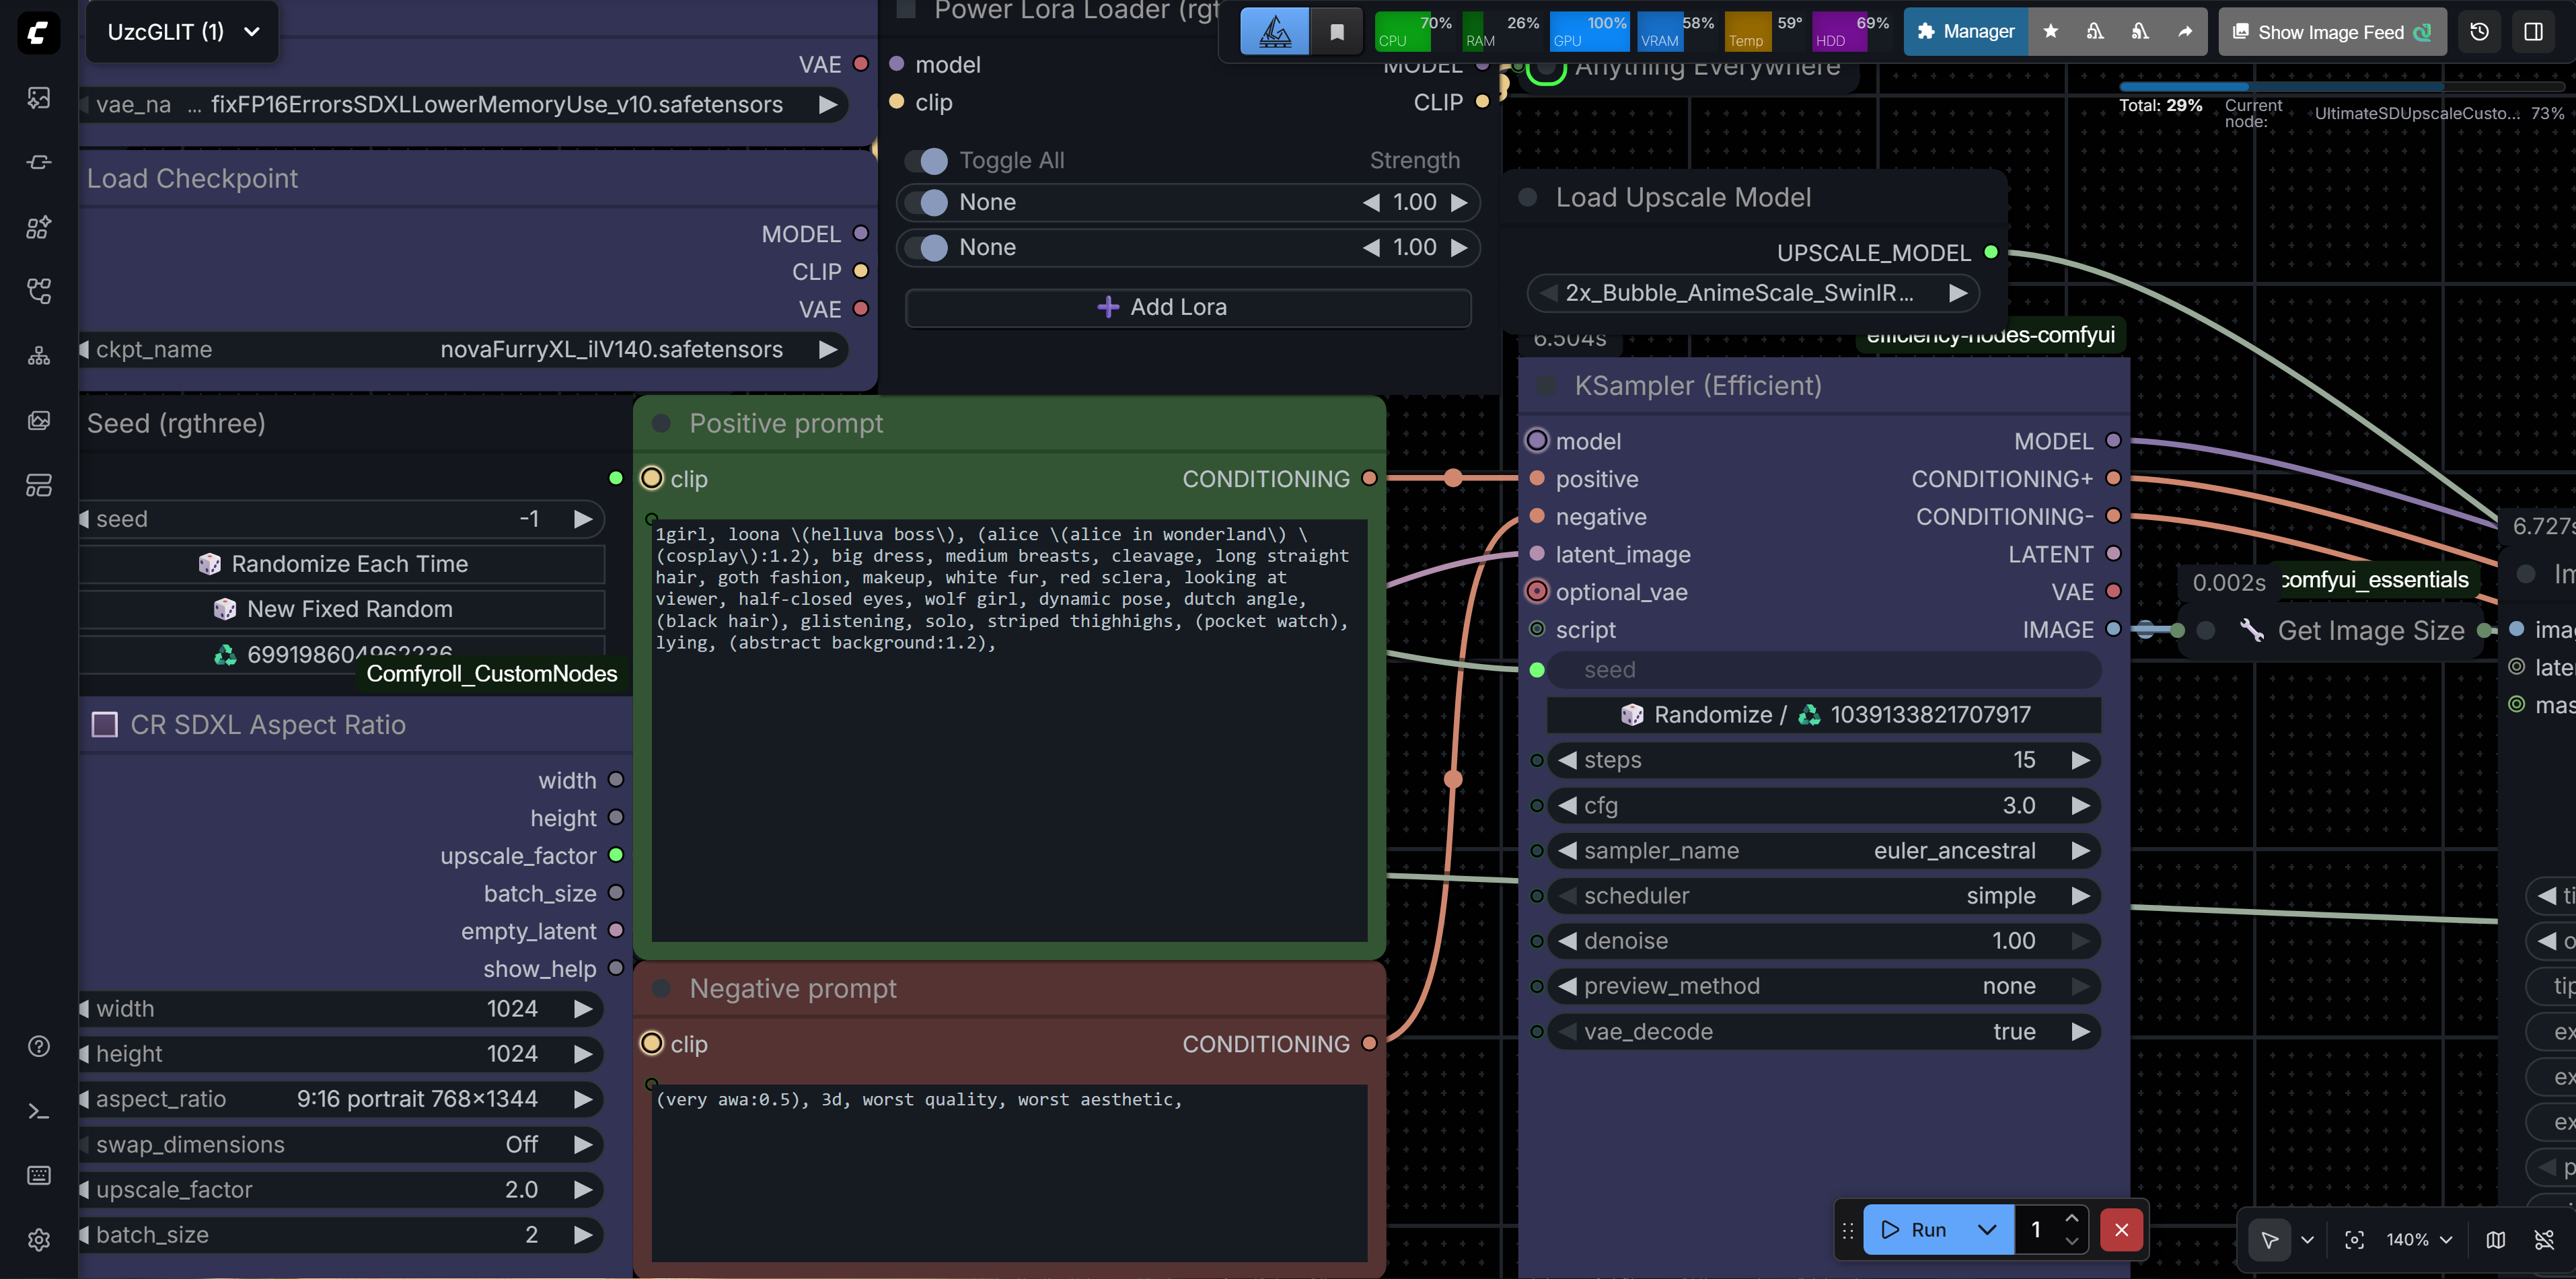Toggle the first None Lora switch
This screenshot has height=1279, width=2576.
(x=927, y=202)
